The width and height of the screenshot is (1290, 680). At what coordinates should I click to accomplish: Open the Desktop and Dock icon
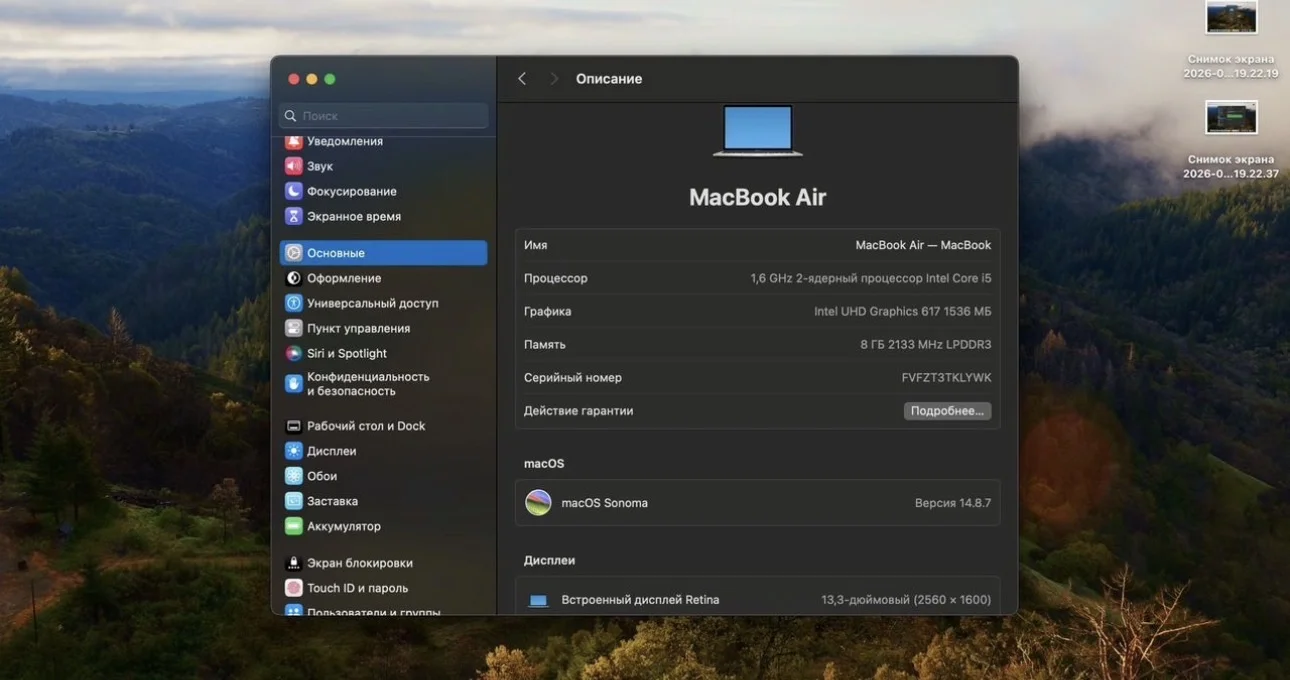point(293,426)
